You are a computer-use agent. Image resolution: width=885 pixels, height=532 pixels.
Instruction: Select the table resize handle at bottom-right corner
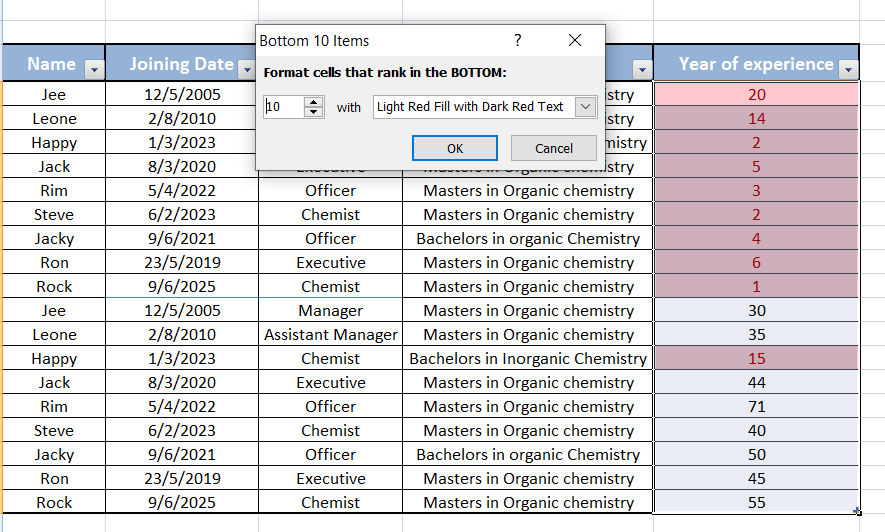[x=857, y=511]
